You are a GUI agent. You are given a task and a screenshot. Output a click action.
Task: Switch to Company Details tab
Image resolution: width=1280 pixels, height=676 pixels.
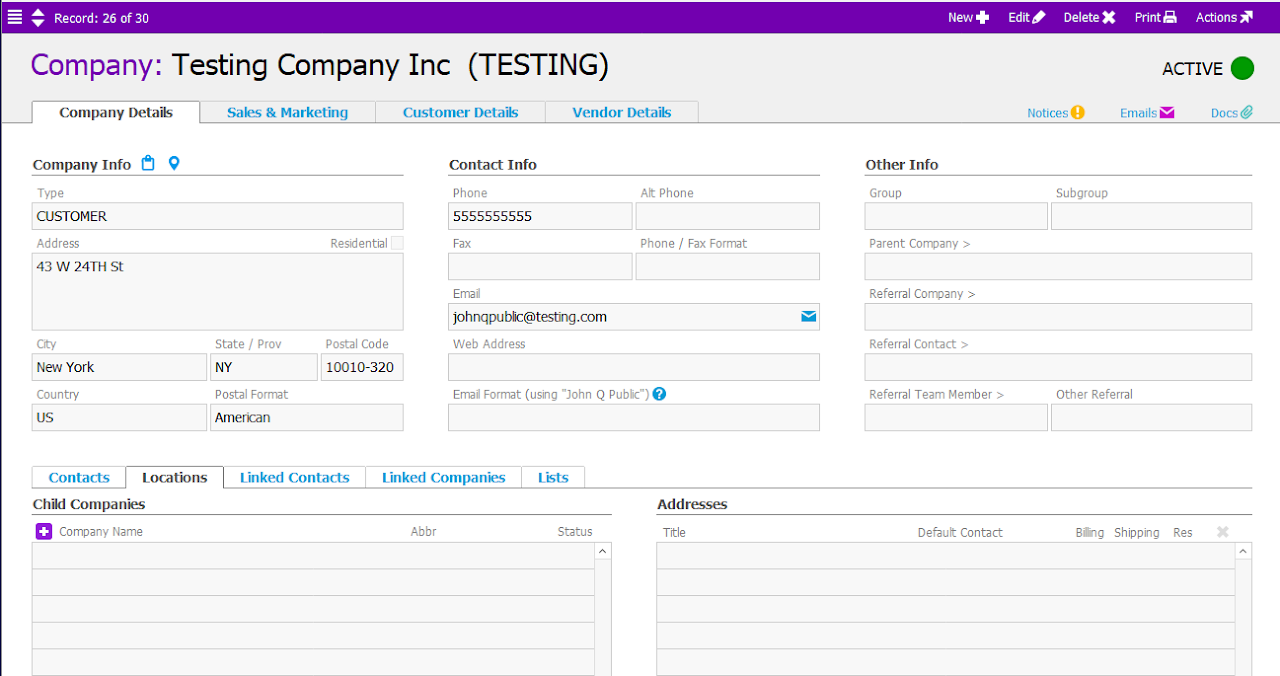coord(116,112)
